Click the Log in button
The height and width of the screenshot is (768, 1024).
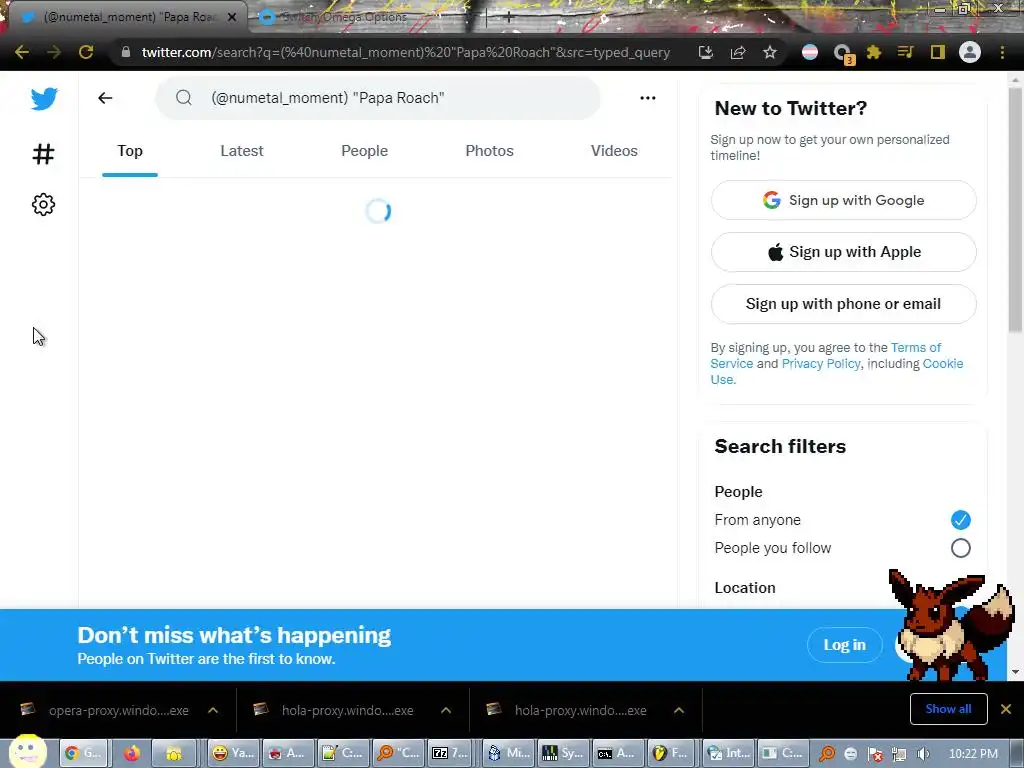(844, 645)
